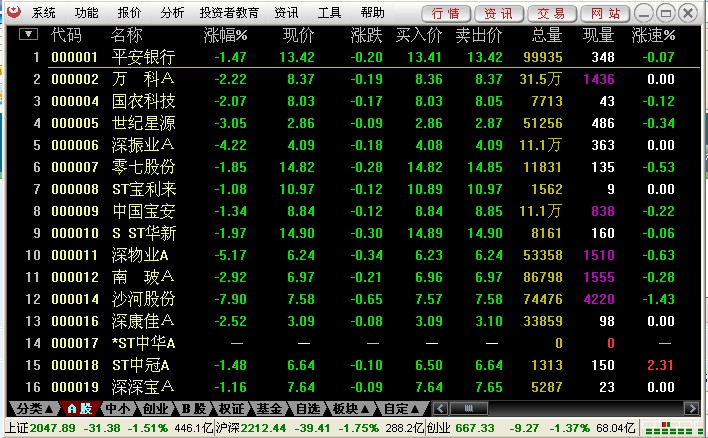Viewport: 708px width, 438px height.
Task: Maximize the window
Action: [666, 13]
